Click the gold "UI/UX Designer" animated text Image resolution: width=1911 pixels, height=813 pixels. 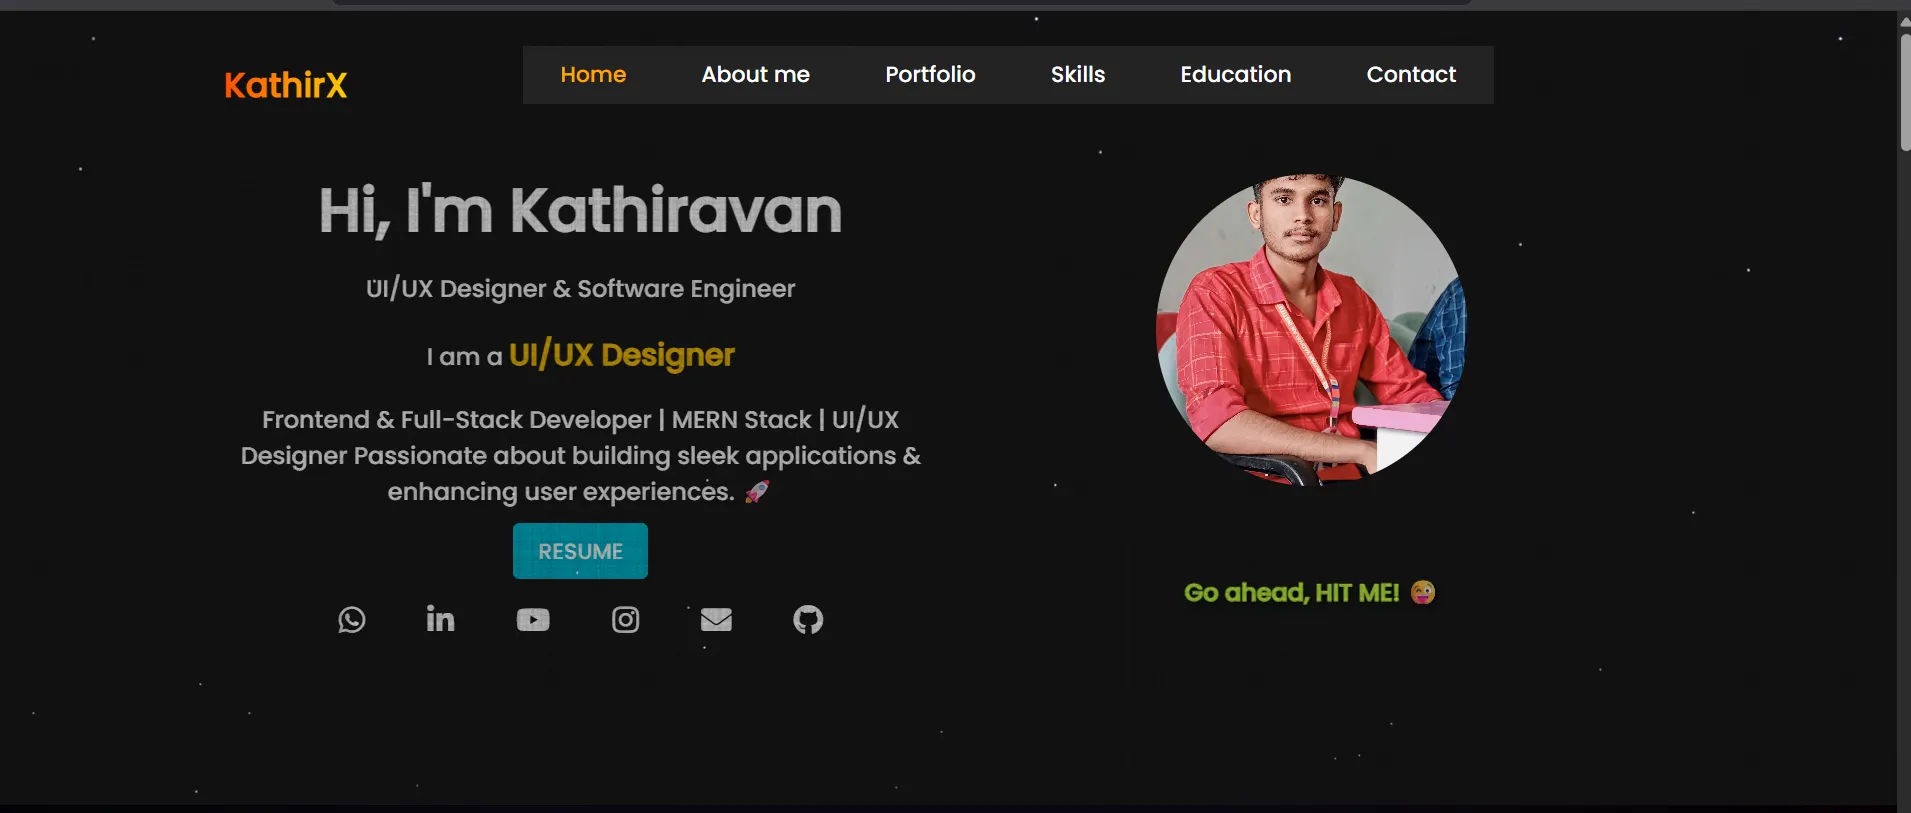[622, 355]
